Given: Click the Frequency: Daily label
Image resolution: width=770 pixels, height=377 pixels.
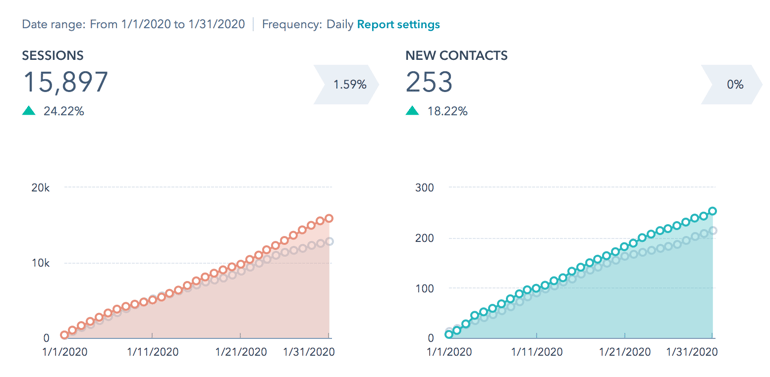Looking at the screenshot, I should [x=308, y=24].
